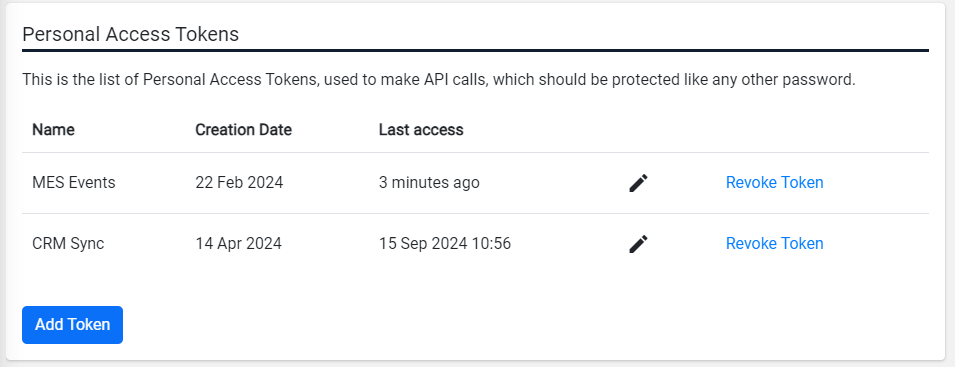
Task: Click the dark underline beneath the section heading
Action: (x=476, y=50)
